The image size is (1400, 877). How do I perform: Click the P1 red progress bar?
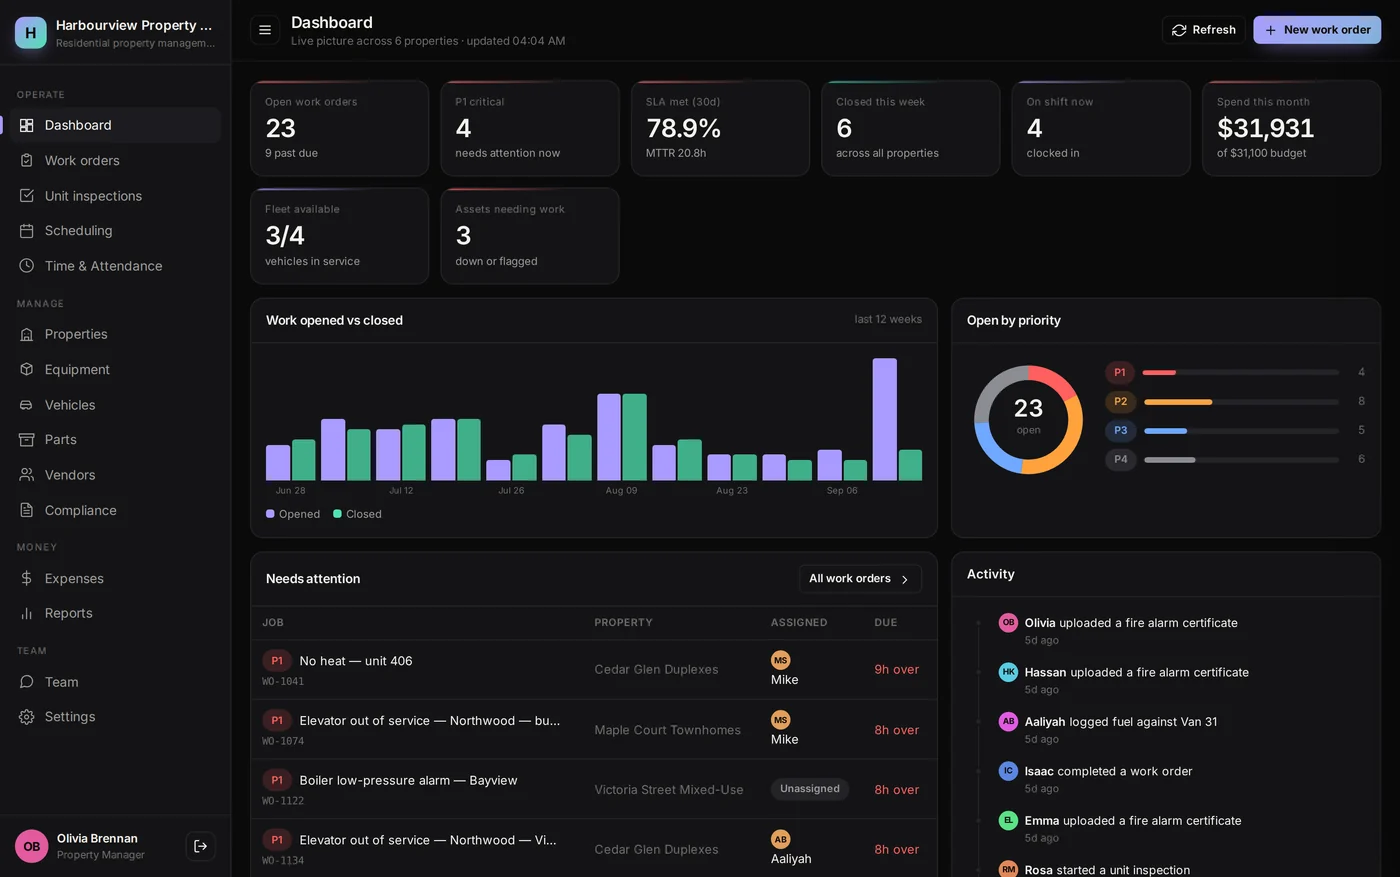[1159, 372]
